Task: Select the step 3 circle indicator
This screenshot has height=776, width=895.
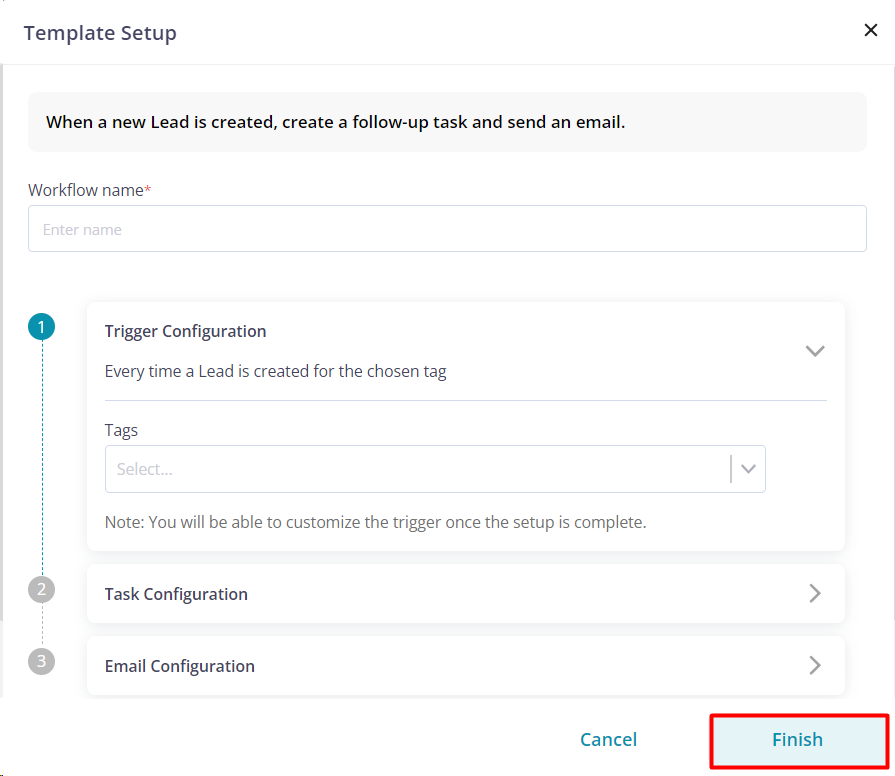Action: click(42, 661)
